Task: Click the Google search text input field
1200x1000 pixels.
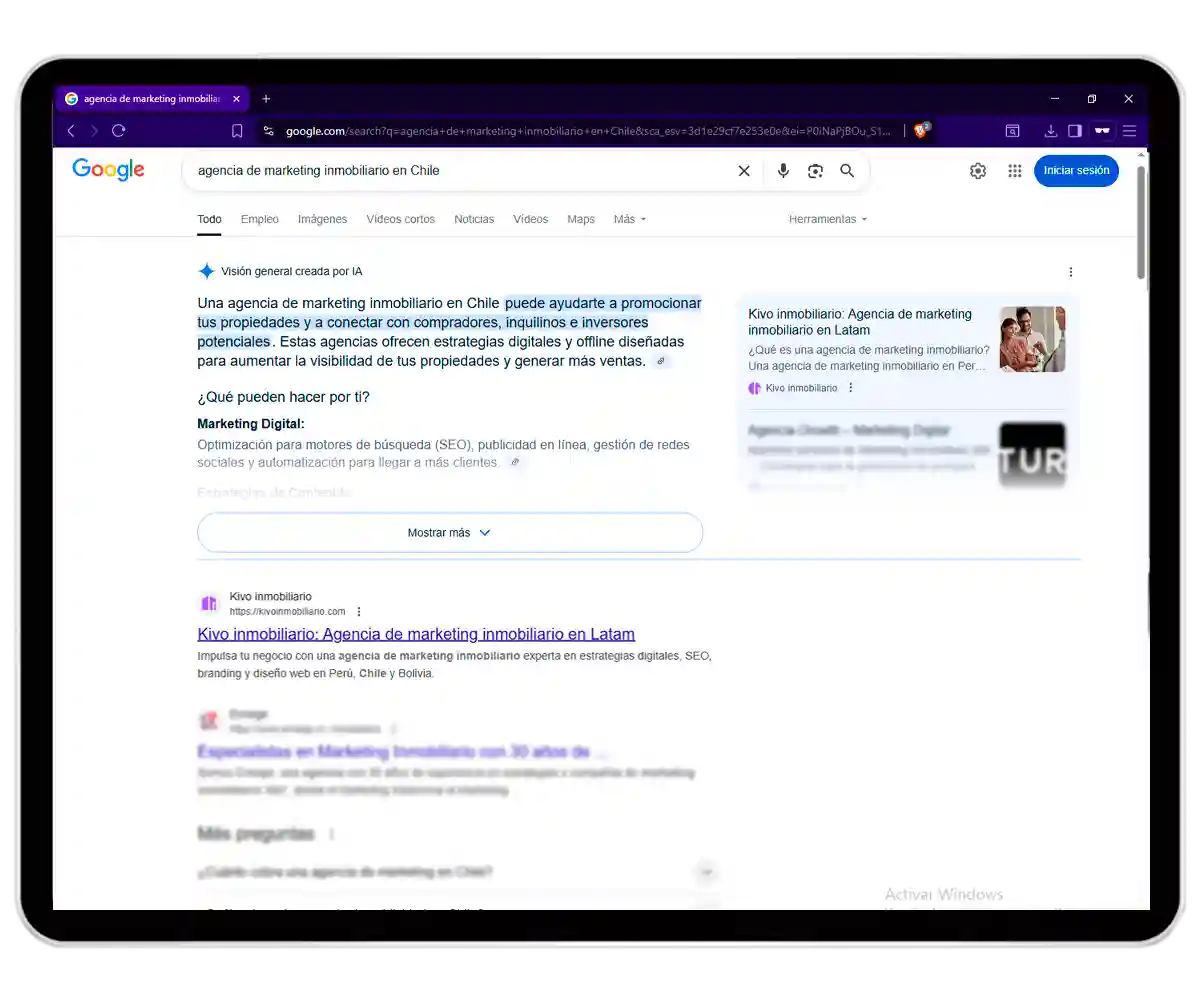Action: tap(460, 171)
